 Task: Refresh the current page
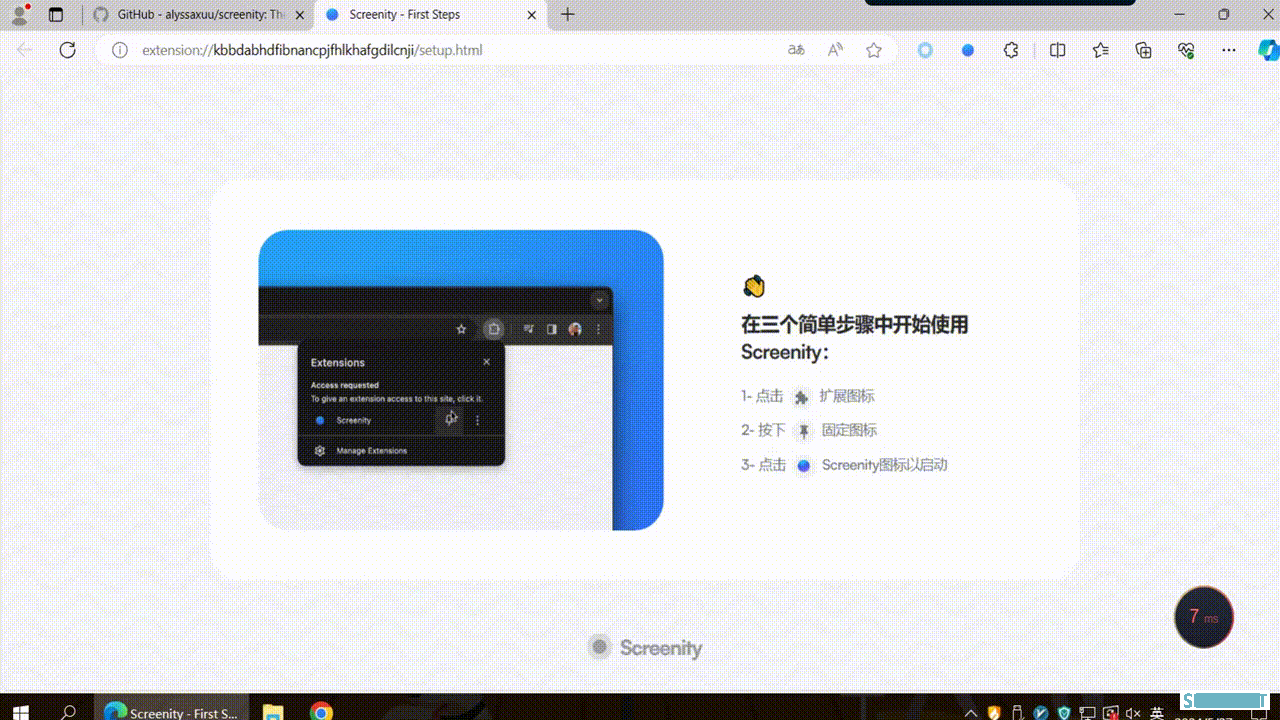click(x=67, y=50)
